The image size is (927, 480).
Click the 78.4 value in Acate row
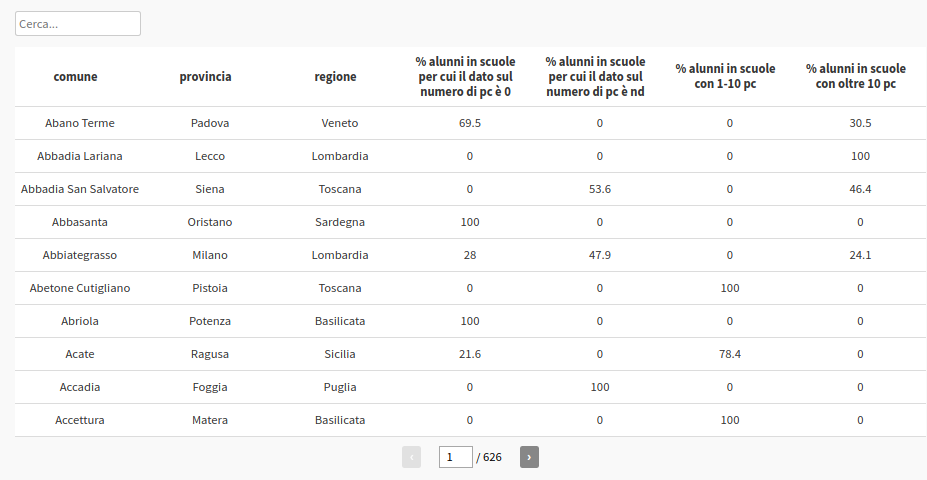point(730,354)
